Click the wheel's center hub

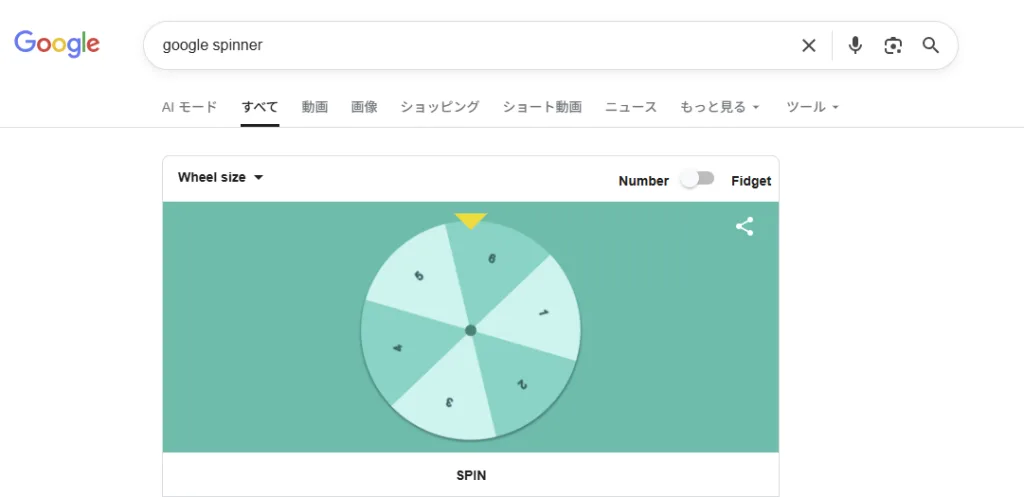[470, 330]
